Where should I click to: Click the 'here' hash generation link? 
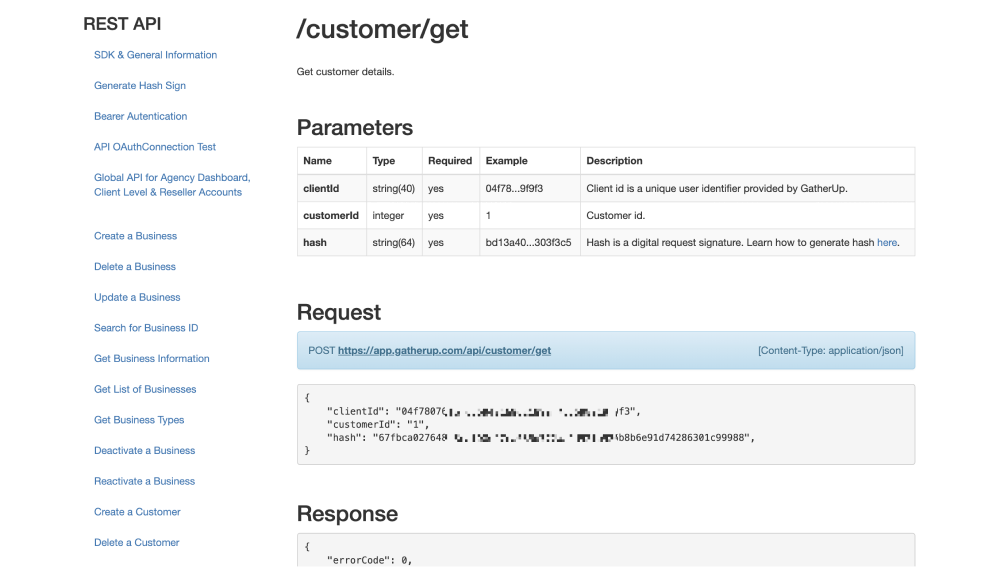[x=887, y=243]
